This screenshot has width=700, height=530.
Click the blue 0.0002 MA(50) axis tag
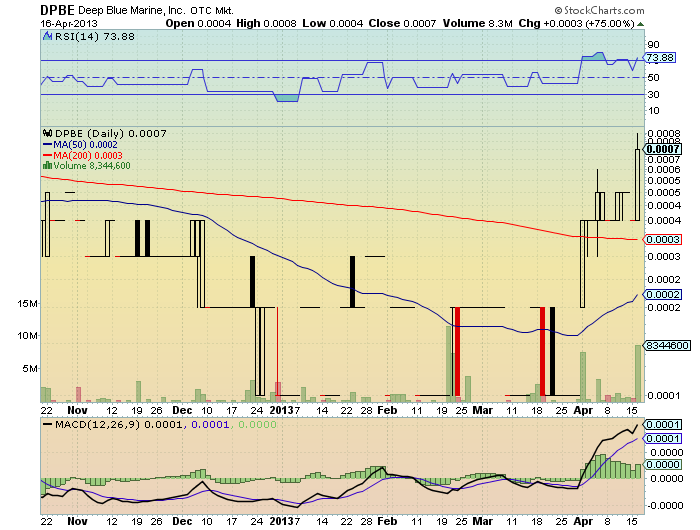click(662, 295)
